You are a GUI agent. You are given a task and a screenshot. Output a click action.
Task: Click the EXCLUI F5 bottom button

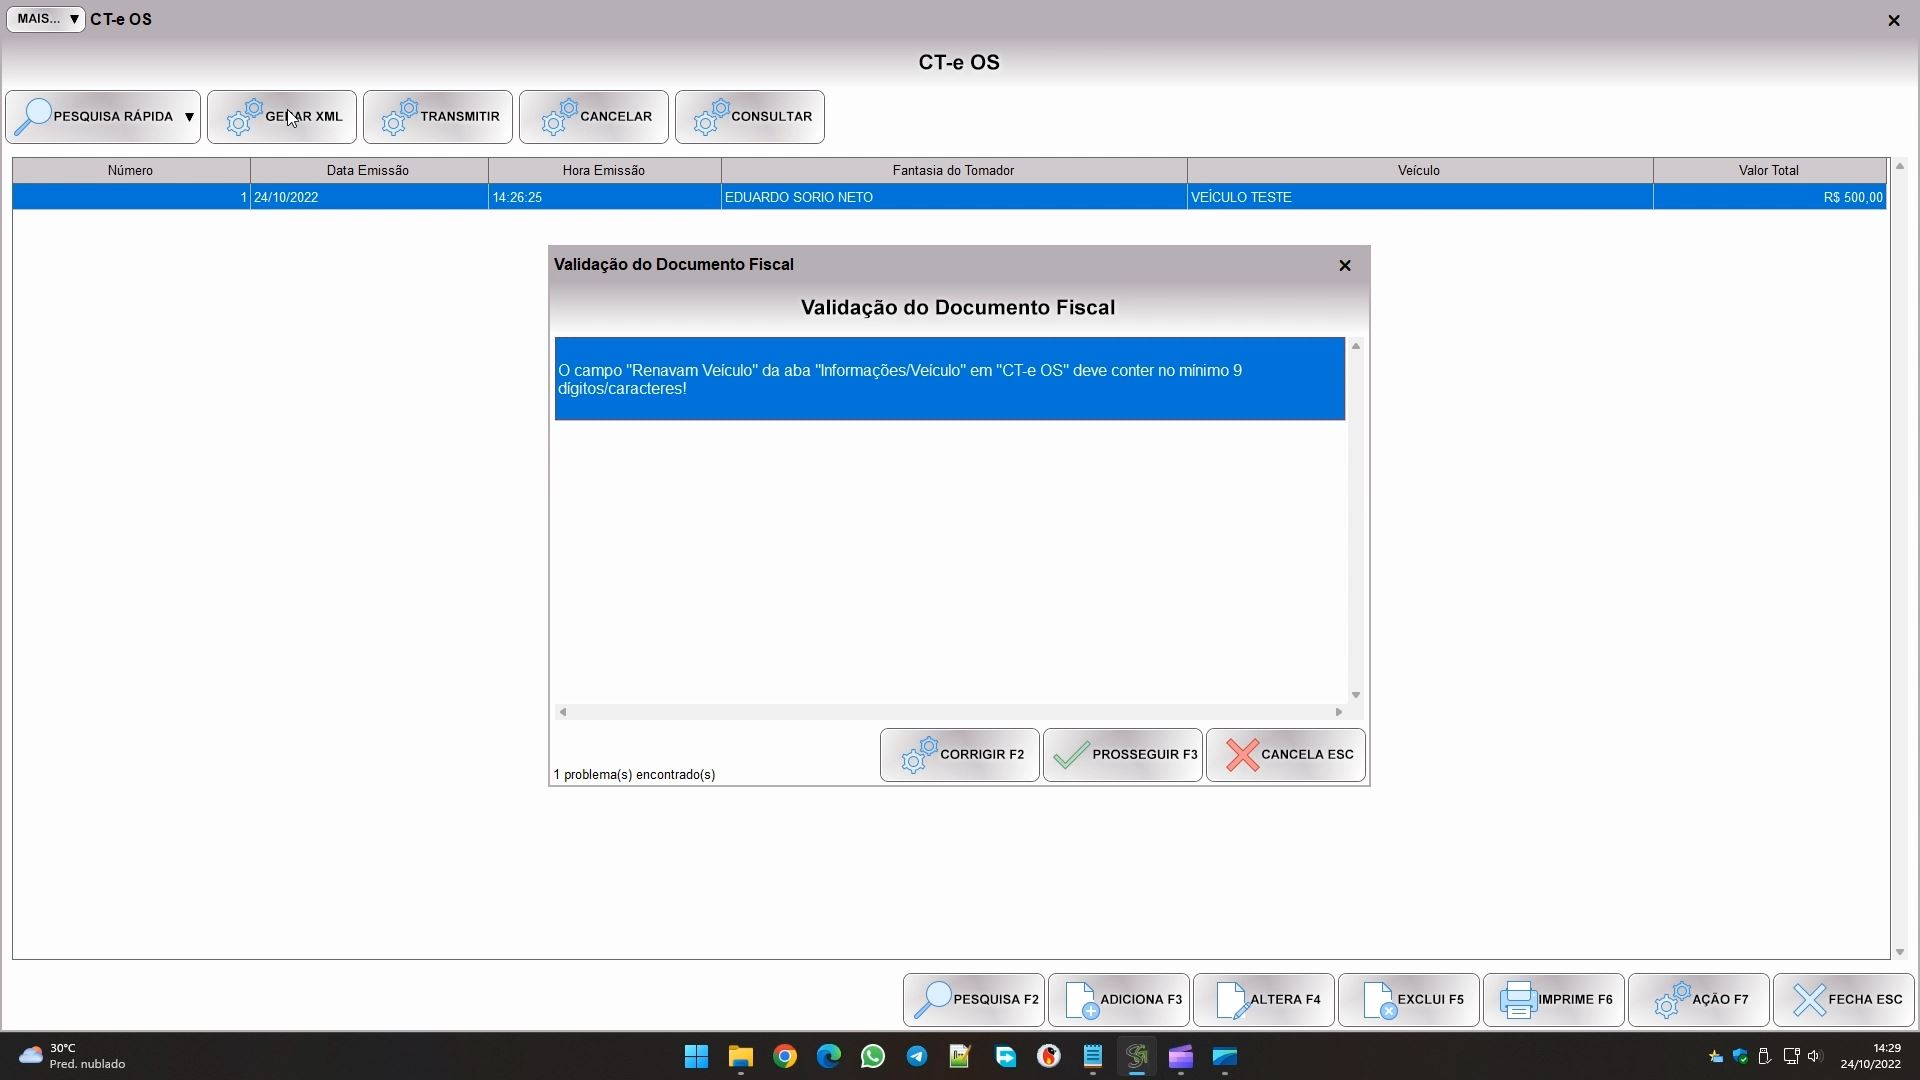(1409, 1000)
